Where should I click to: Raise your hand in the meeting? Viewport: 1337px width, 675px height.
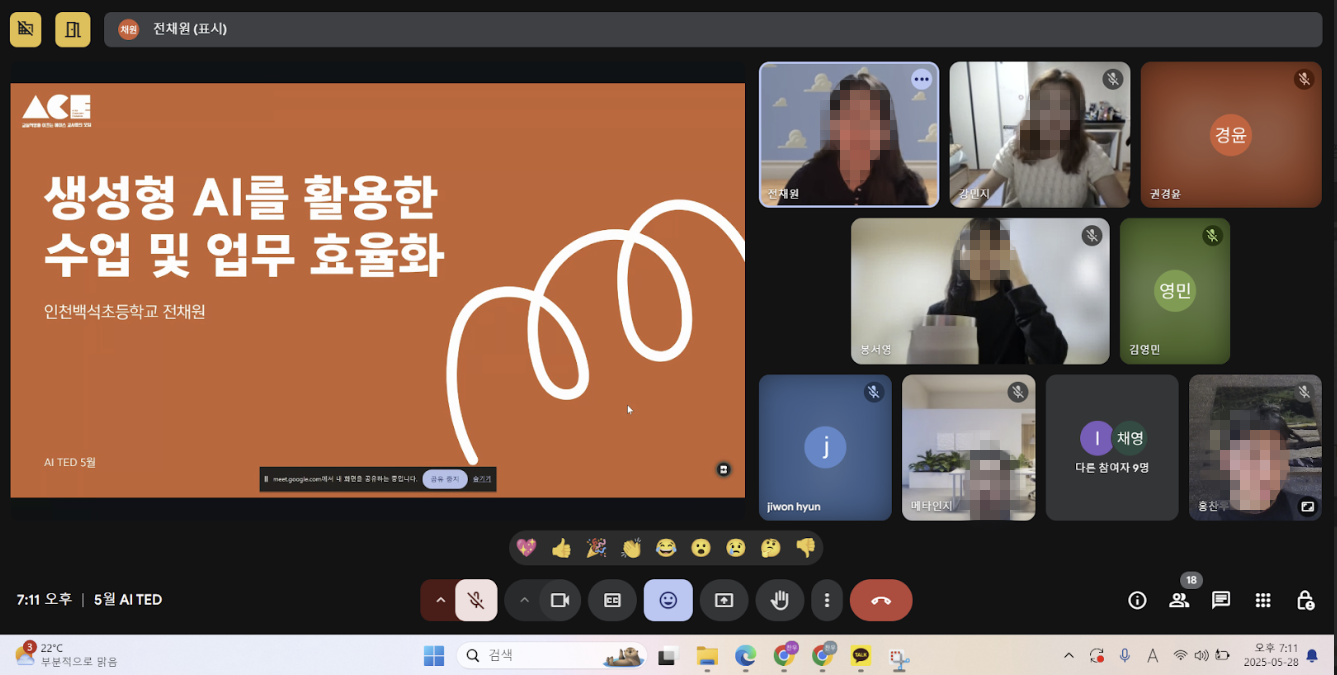(780, 601)
